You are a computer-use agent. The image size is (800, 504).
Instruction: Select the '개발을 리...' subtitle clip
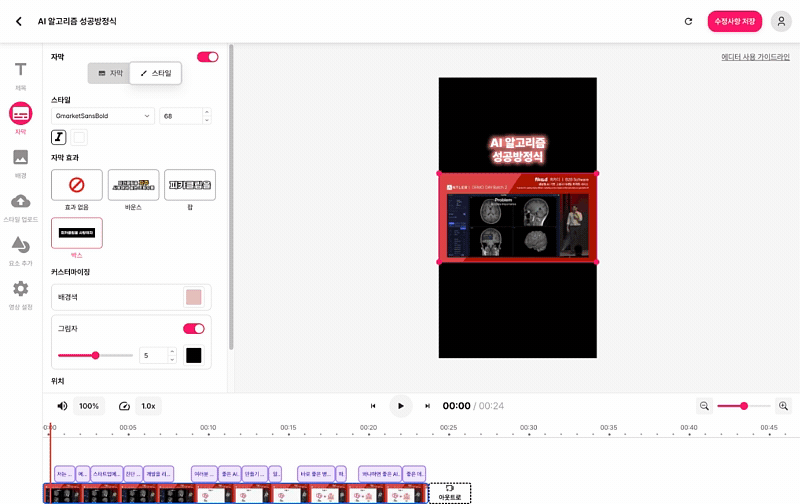click(159, 474)
